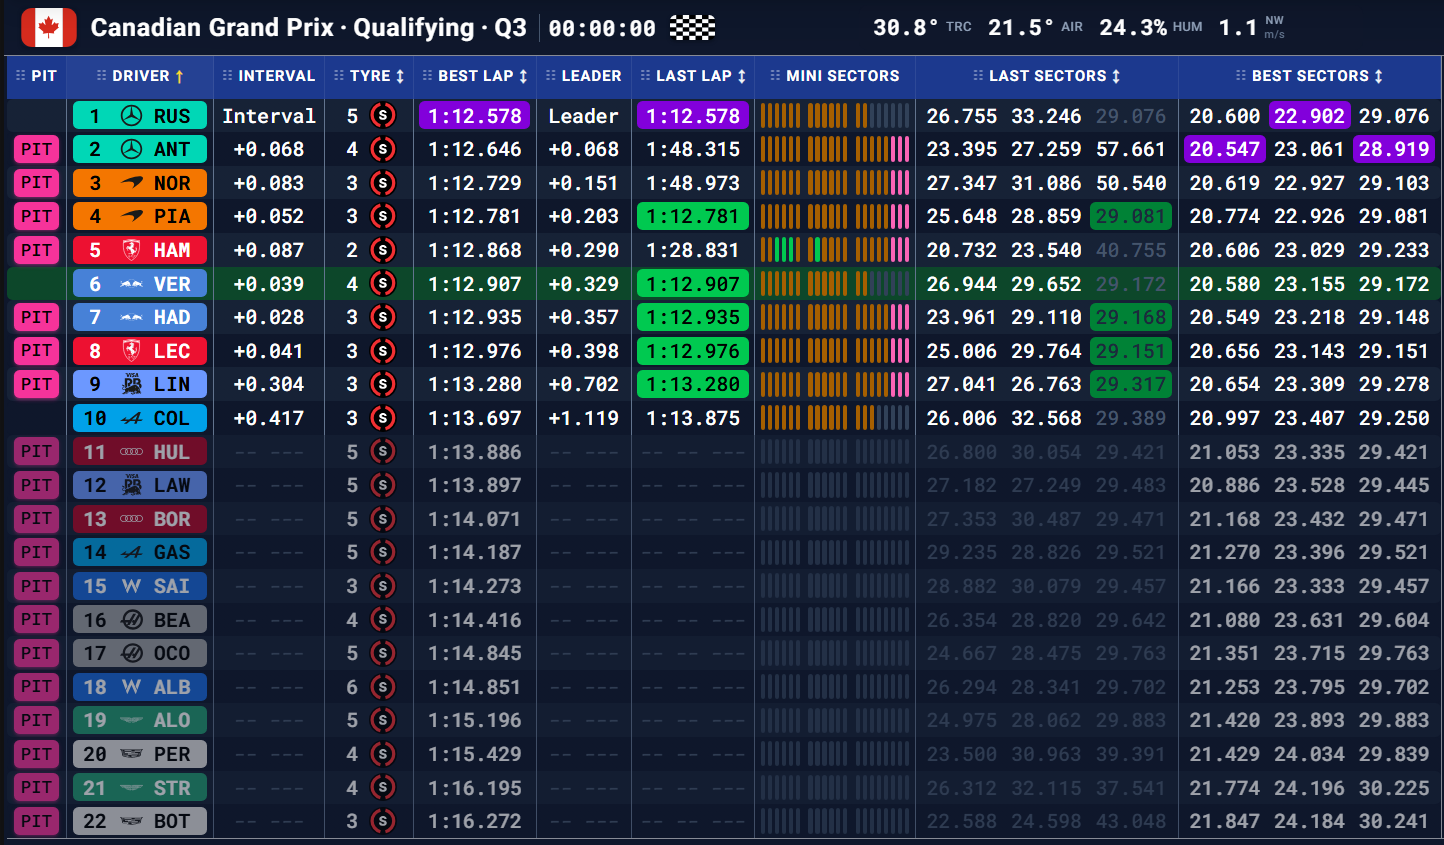Select the RUS driver tag
Screen dimensions: 1444x845
click(x=140, y=116)
